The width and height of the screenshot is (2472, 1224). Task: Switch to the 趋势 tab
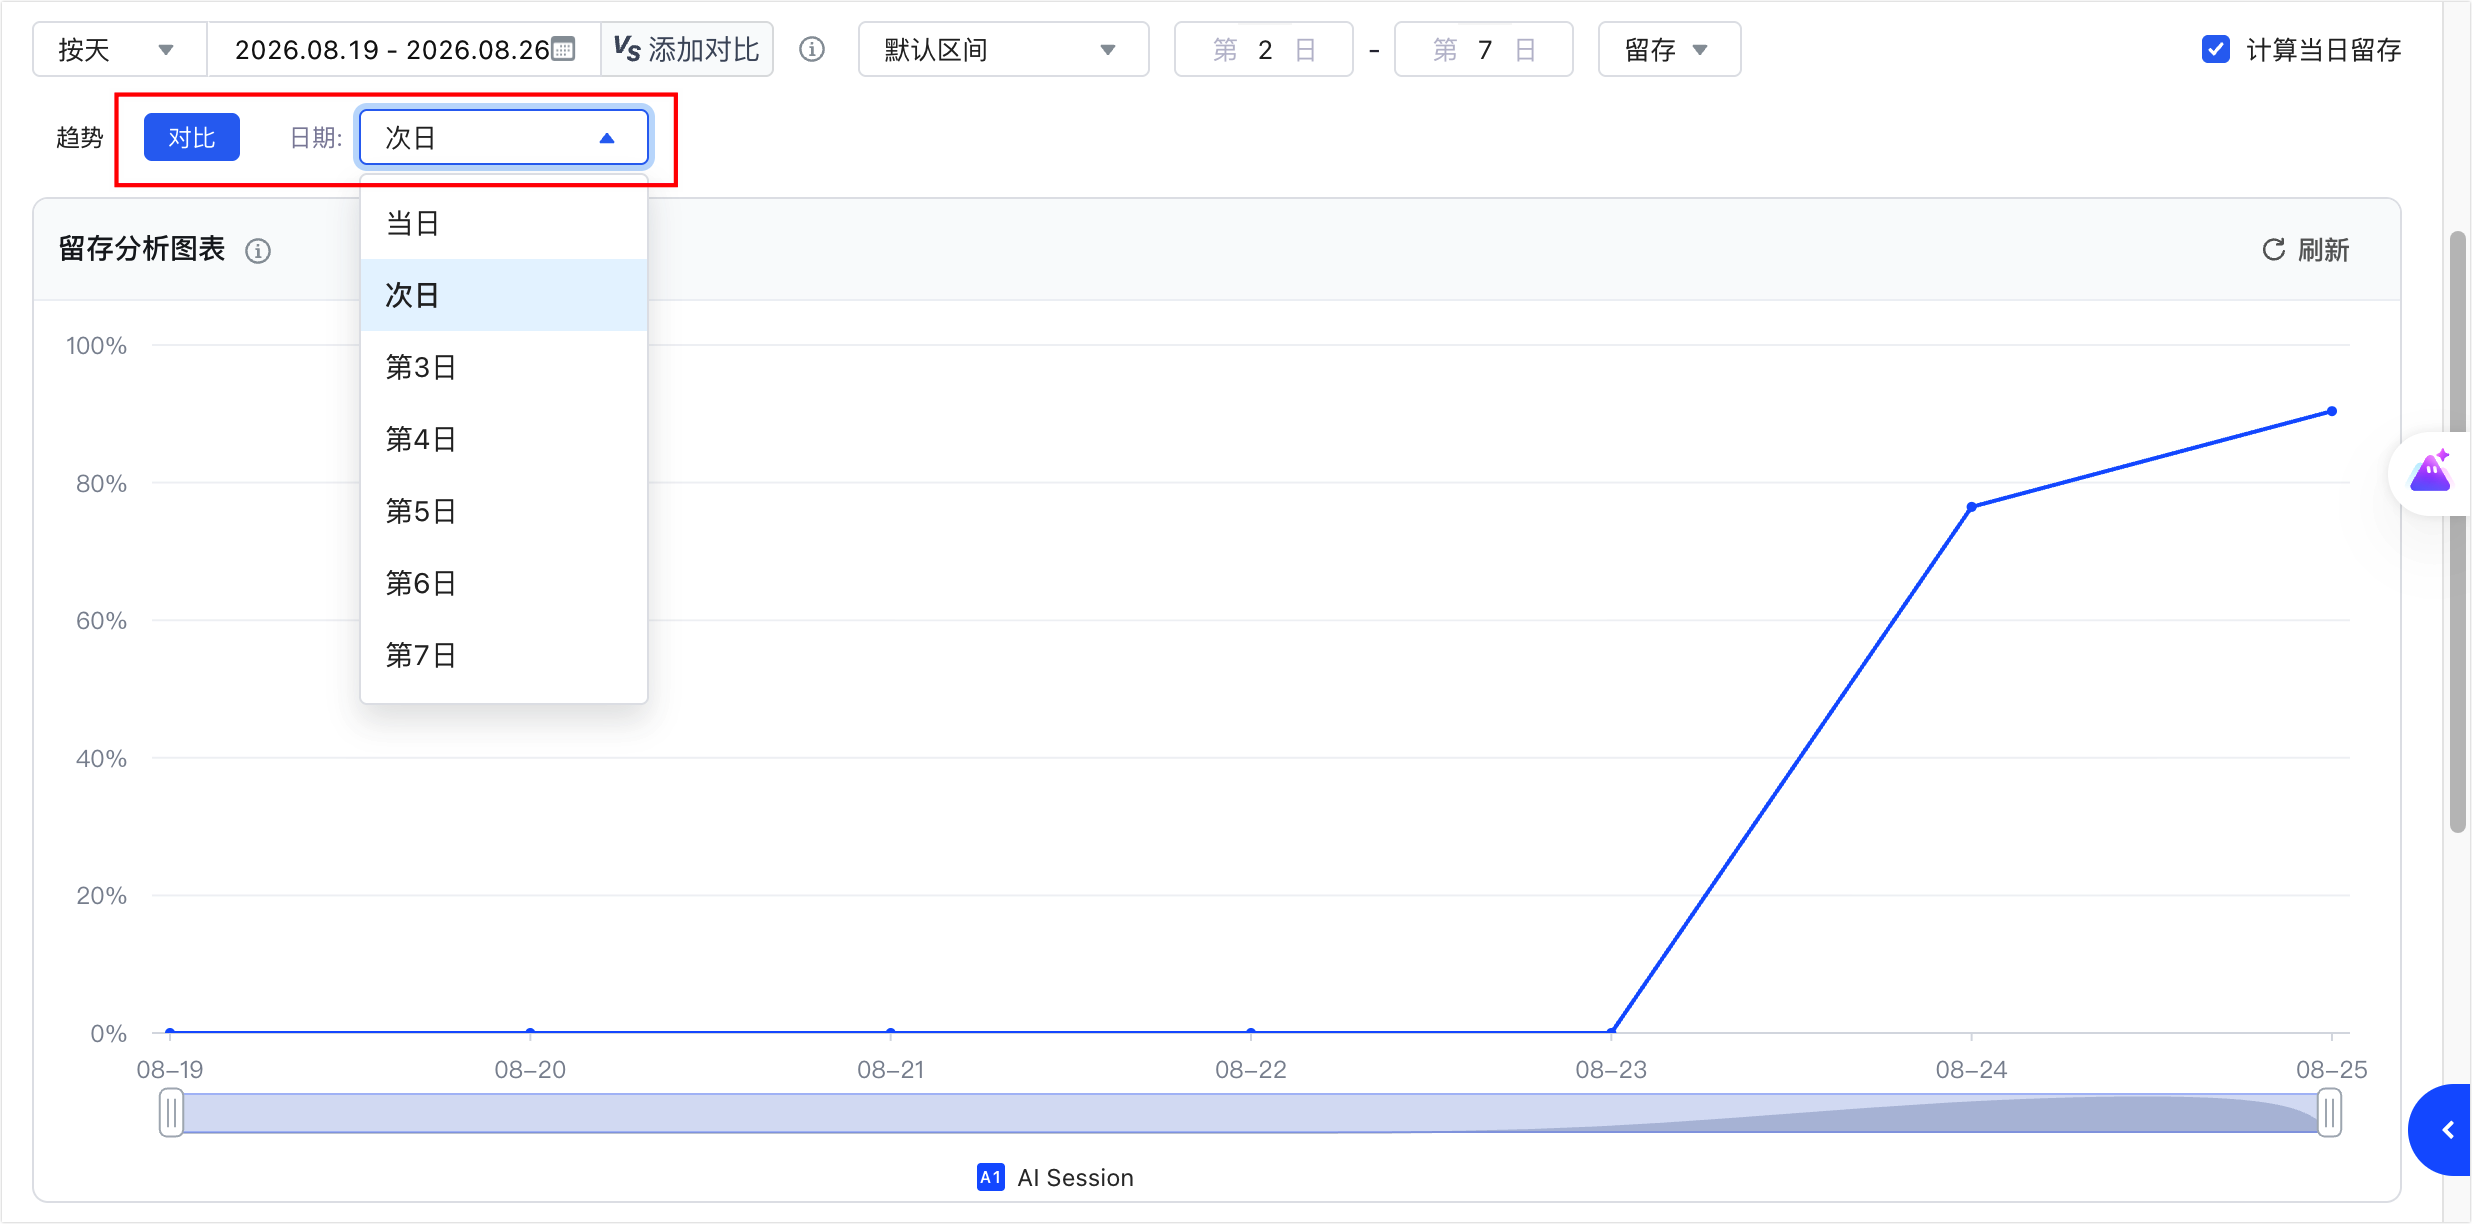pos(80,137)
